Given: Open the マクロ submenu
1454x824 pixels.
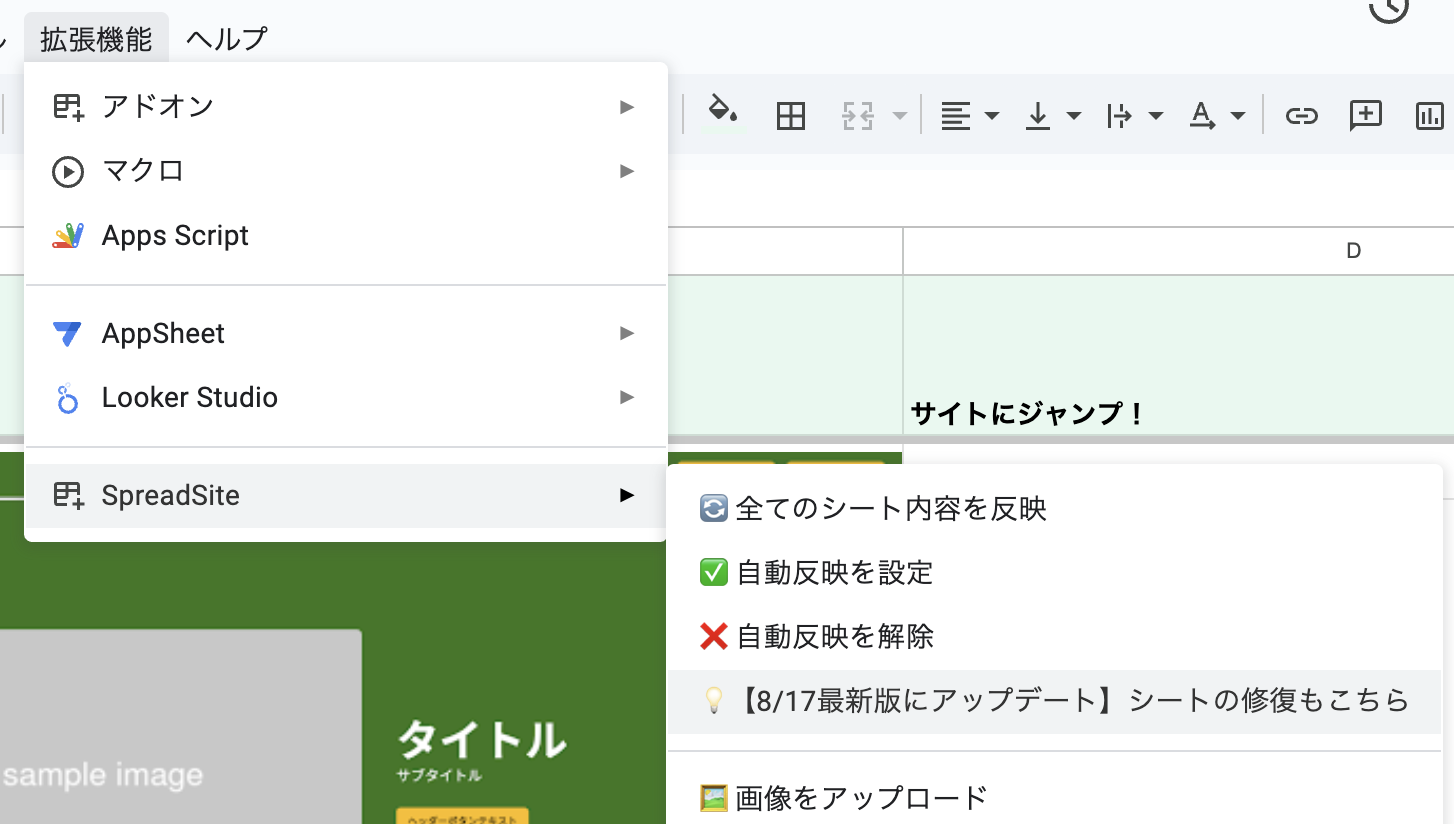Looking at the screenshot, I should pyautogui.click(x=345, y=171).
